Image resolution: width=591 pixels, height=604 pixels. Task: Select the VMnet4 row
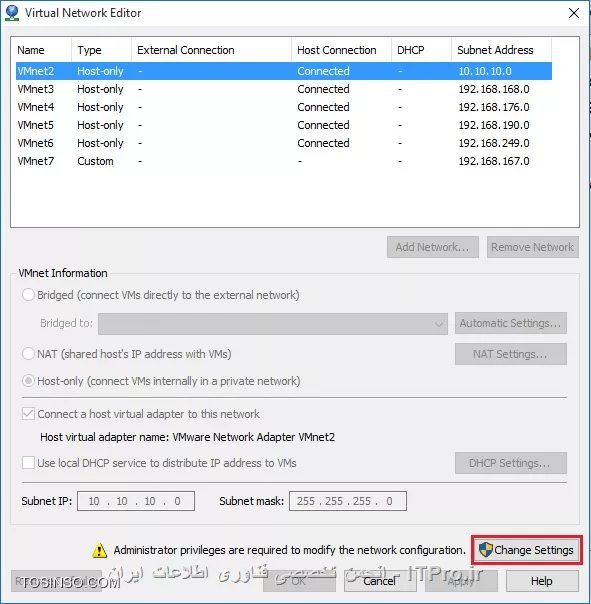[284, 107]
